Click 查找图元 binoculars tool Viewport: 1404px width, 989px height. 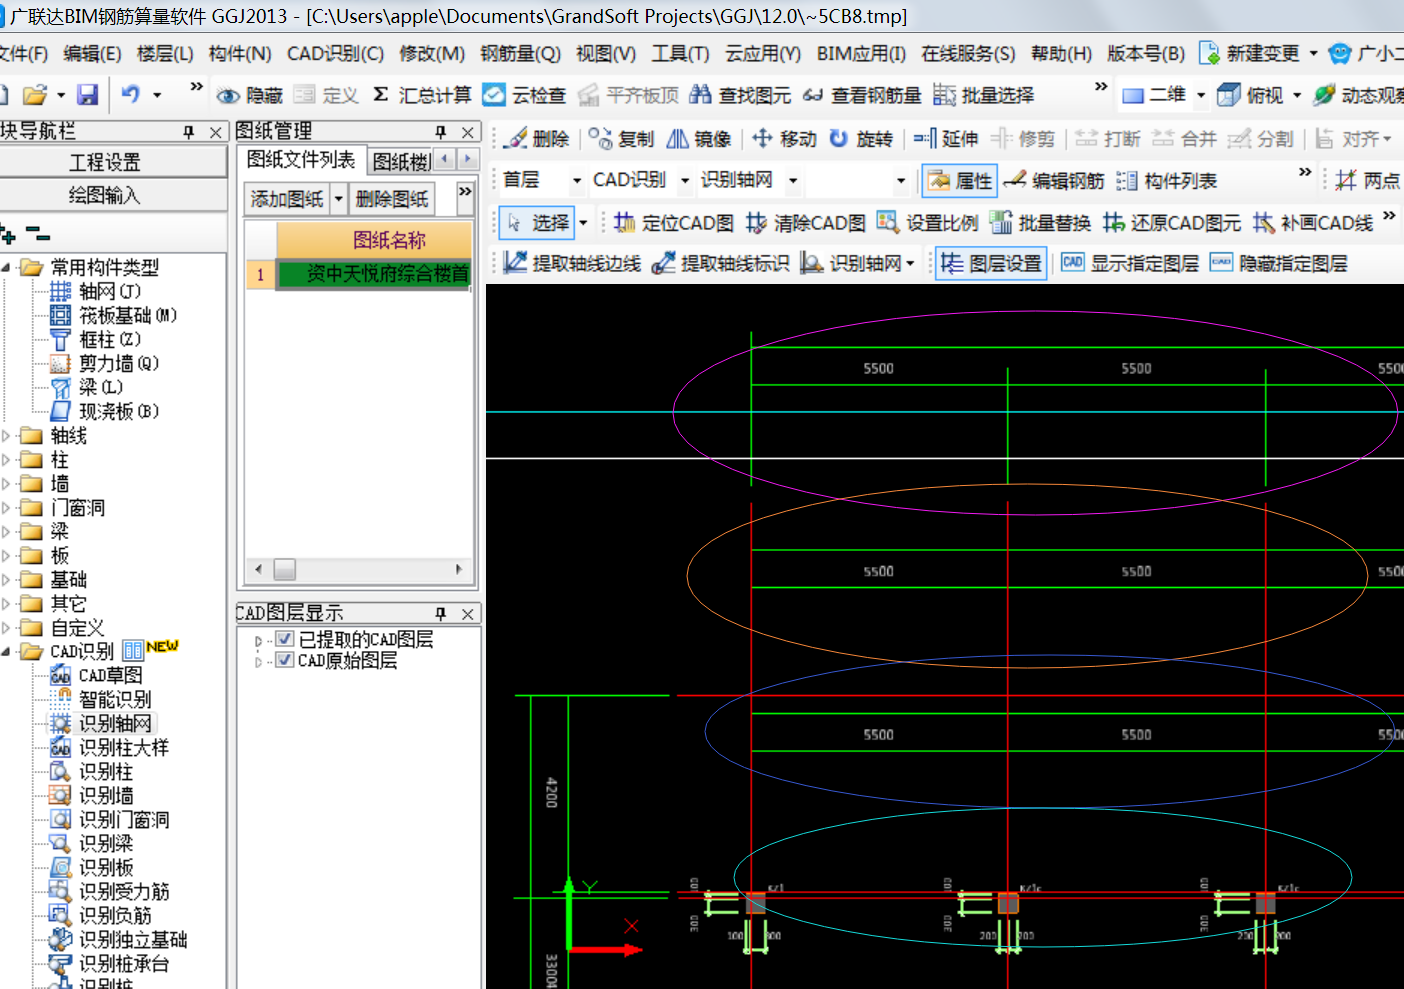(740, 95)
